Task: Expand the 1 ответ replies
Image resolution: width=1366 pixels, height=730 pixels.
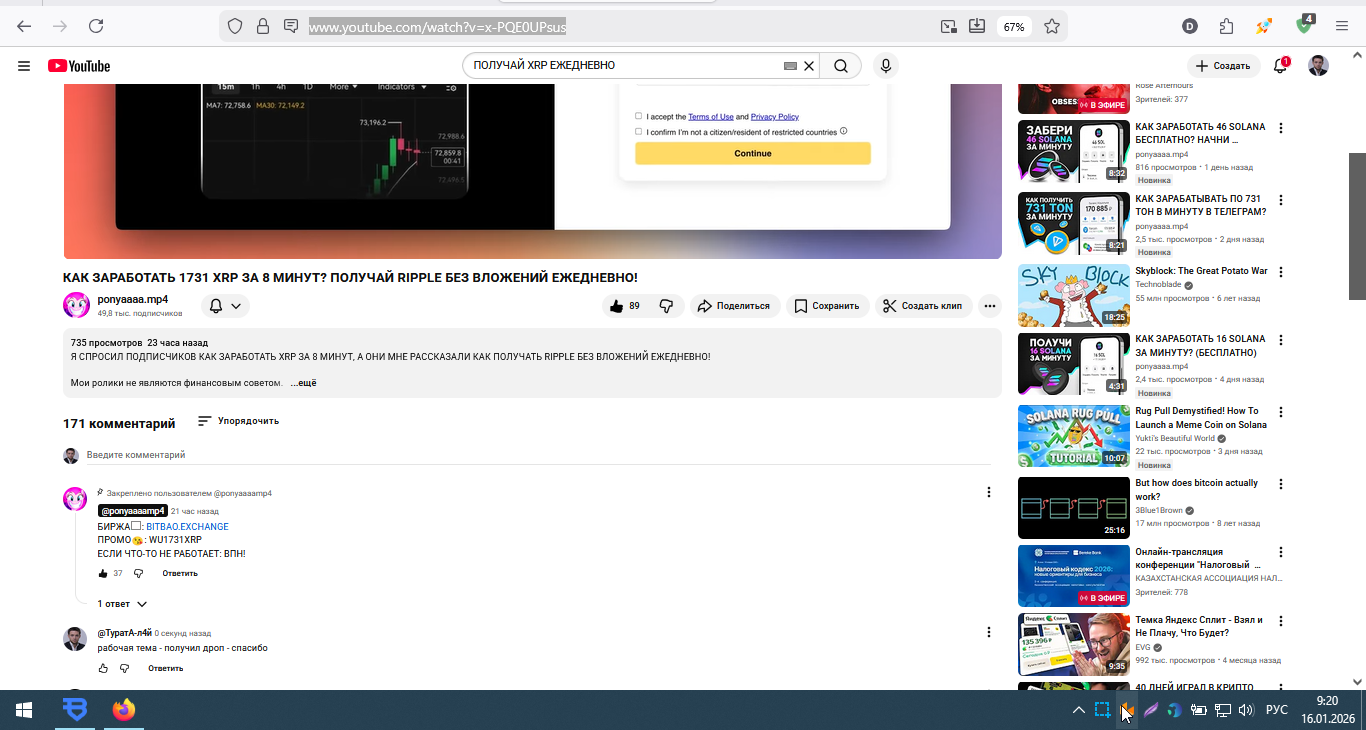Action: click(122, 604)
